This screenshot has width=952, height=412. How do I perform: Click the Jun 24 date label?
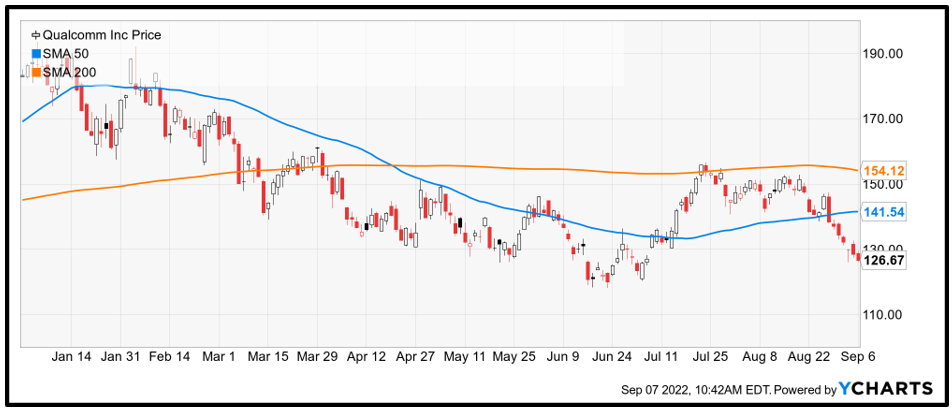(612, 357)
